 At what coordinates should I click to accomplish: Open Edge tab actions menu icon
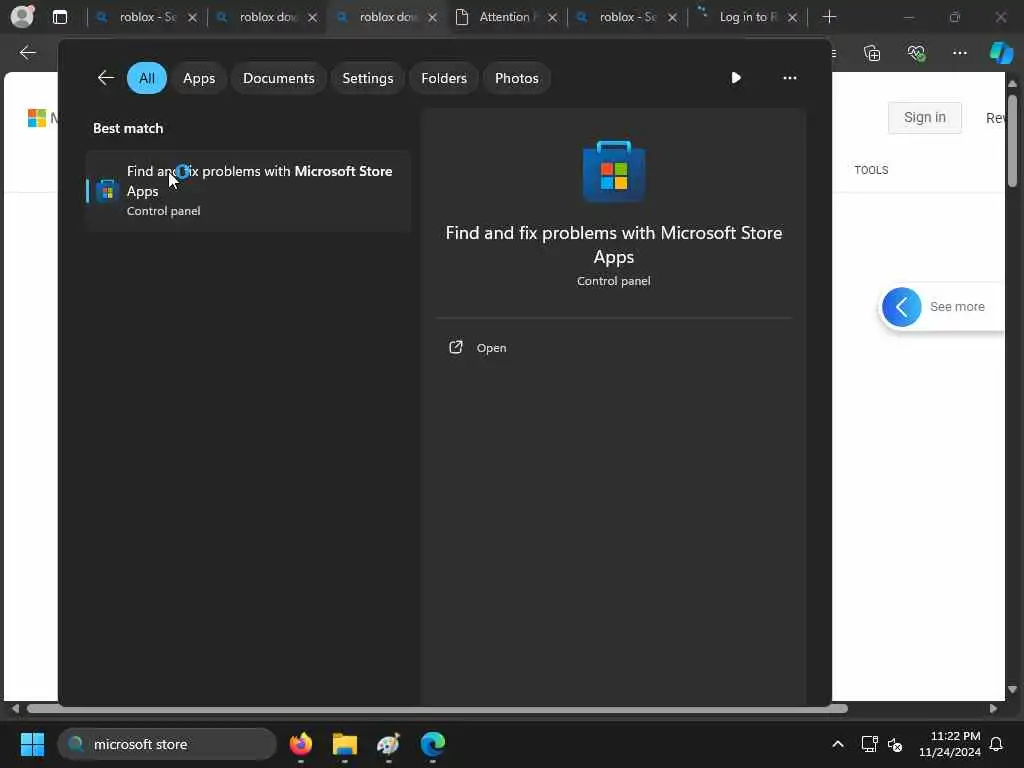click(x=59, y=17)
